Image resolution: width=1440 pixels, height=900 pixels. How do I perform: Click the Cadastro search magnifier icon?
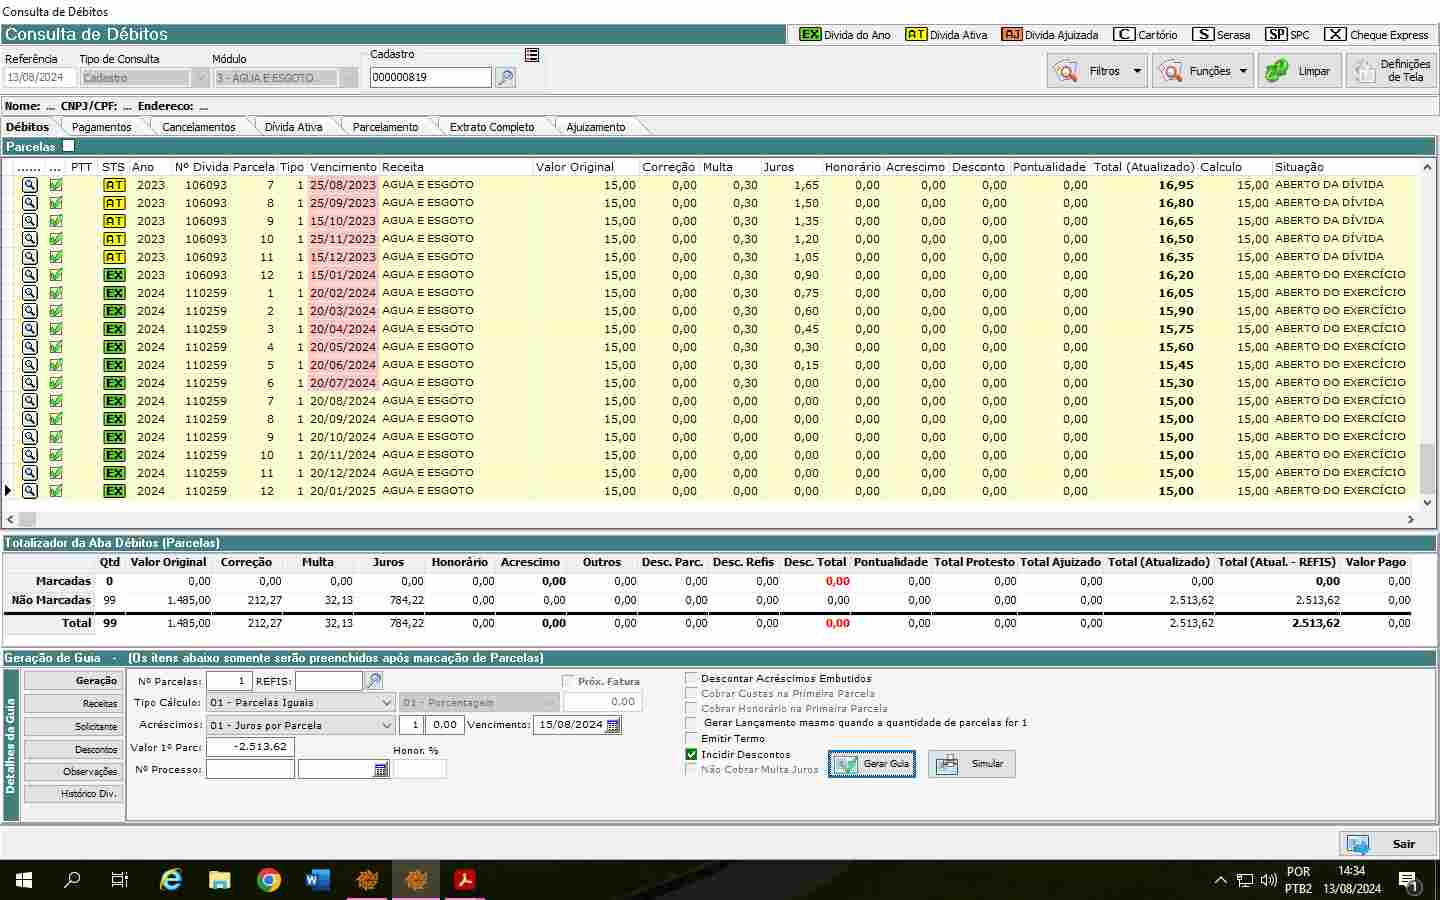(505, 78)
